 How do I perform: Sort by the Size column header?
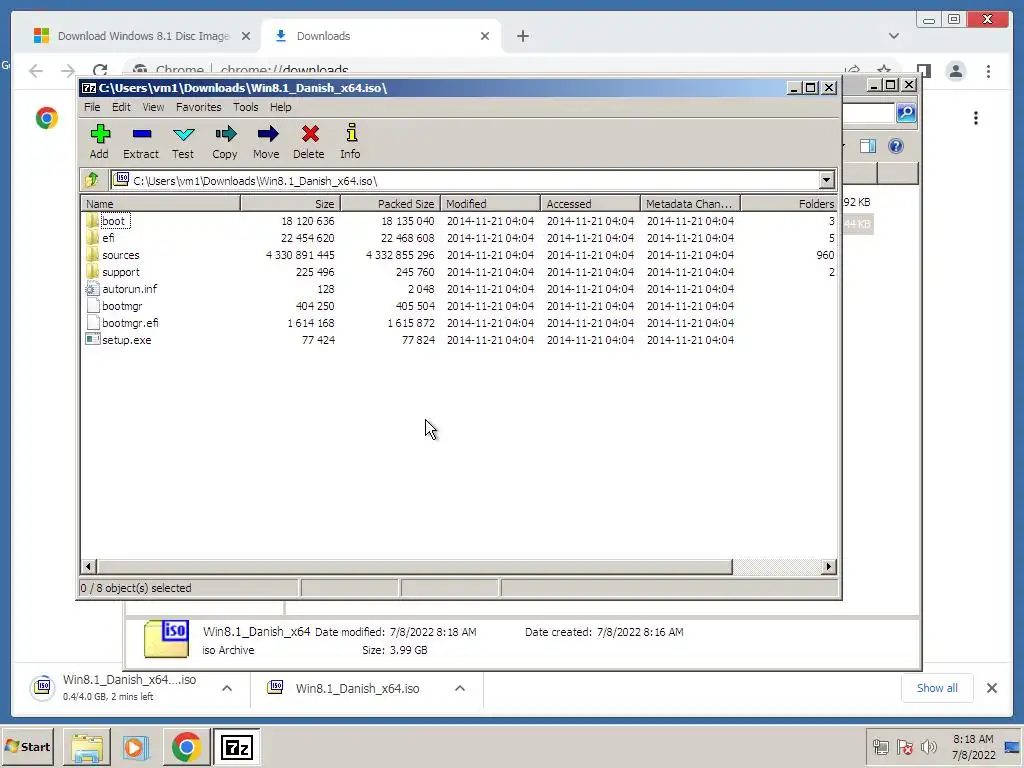(291, 204)
